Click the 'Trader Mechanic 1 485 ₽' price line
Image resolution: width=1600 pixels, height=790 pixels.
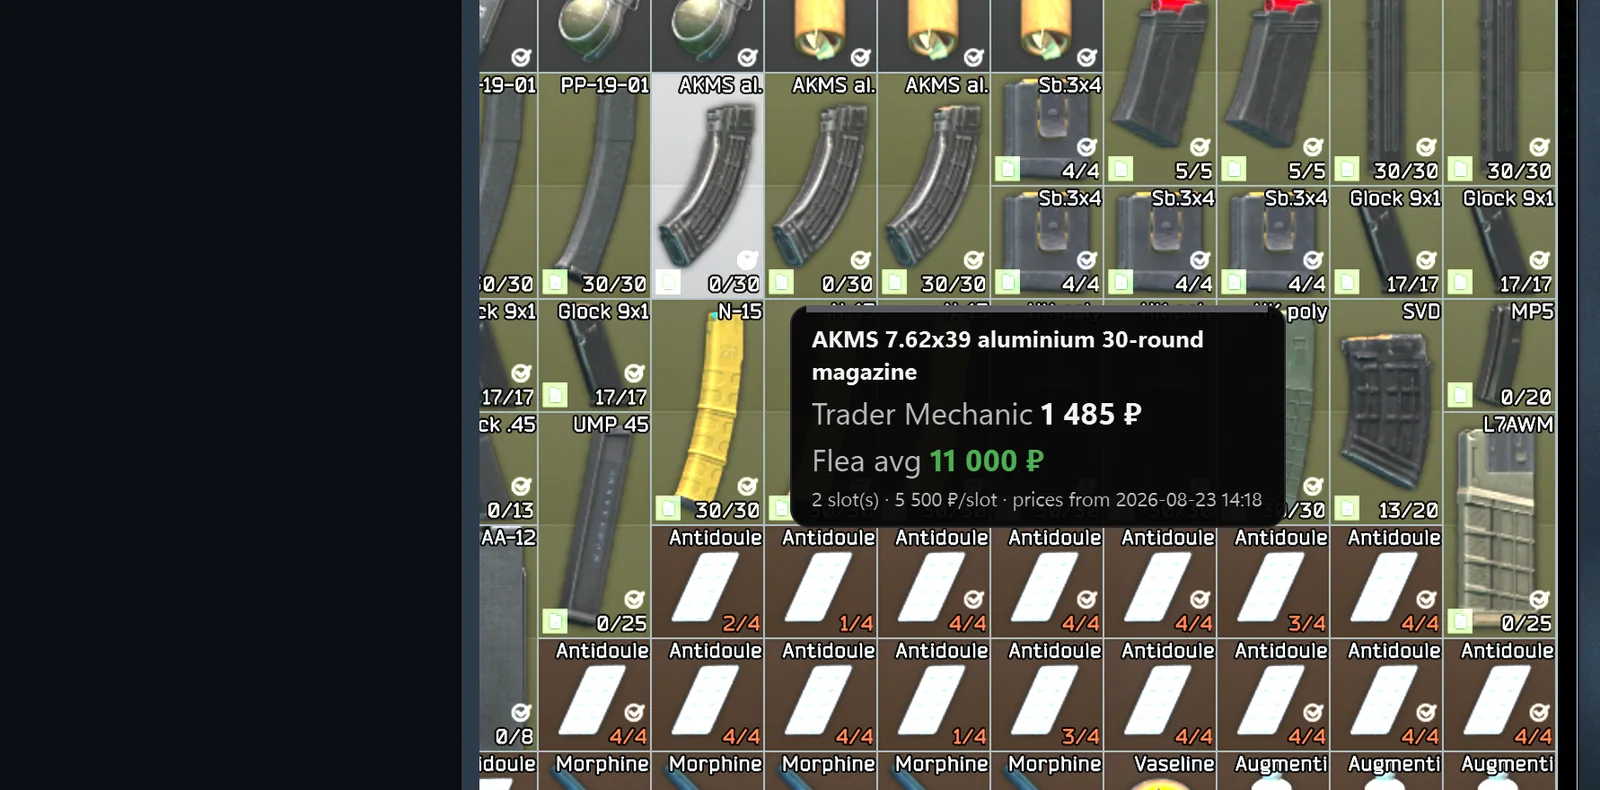[x=976, y=414]
